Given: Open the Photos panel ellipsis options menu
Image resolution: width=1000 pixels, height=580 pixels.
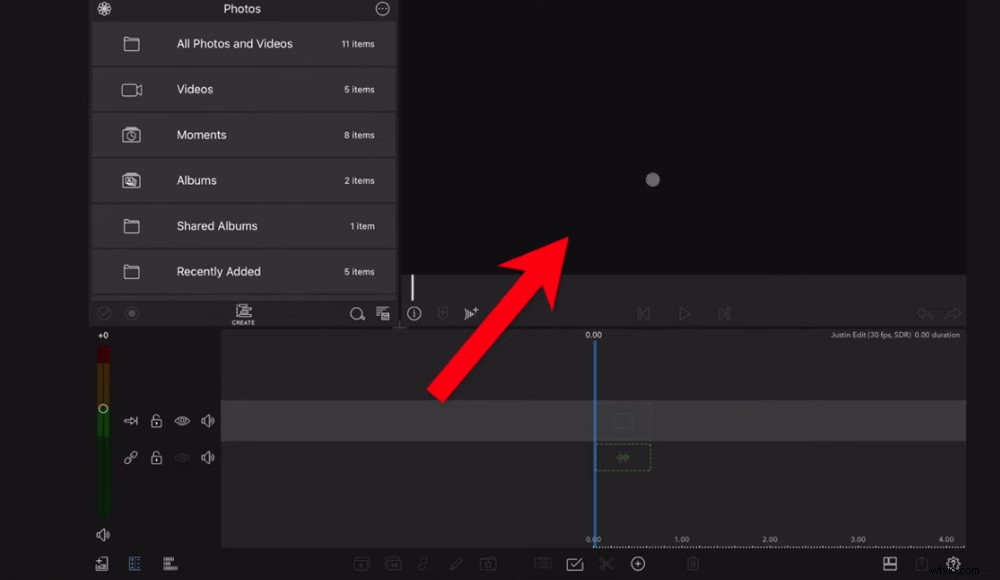Looking at the screenshot, I should [x=382, y=8].
